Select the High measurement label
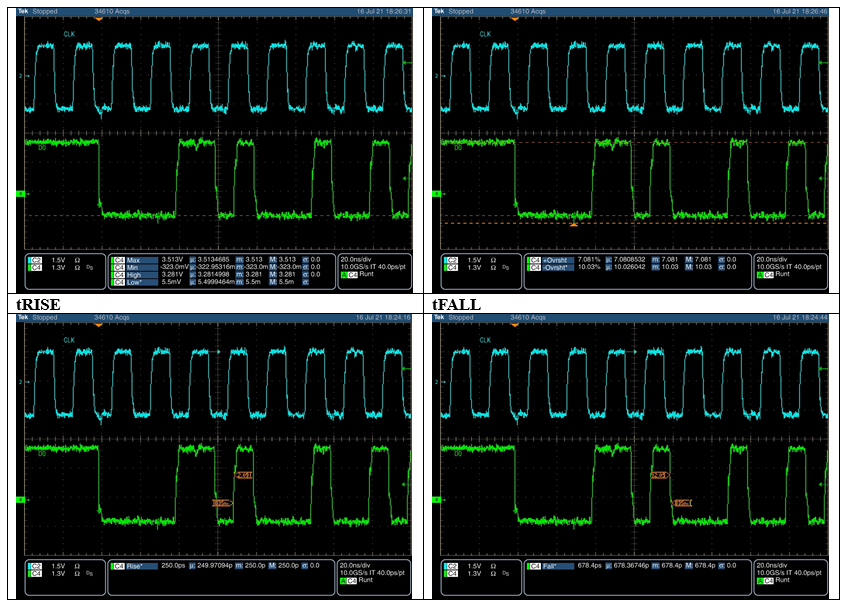This screenshot has height=604, width=847. click(142, 275)
